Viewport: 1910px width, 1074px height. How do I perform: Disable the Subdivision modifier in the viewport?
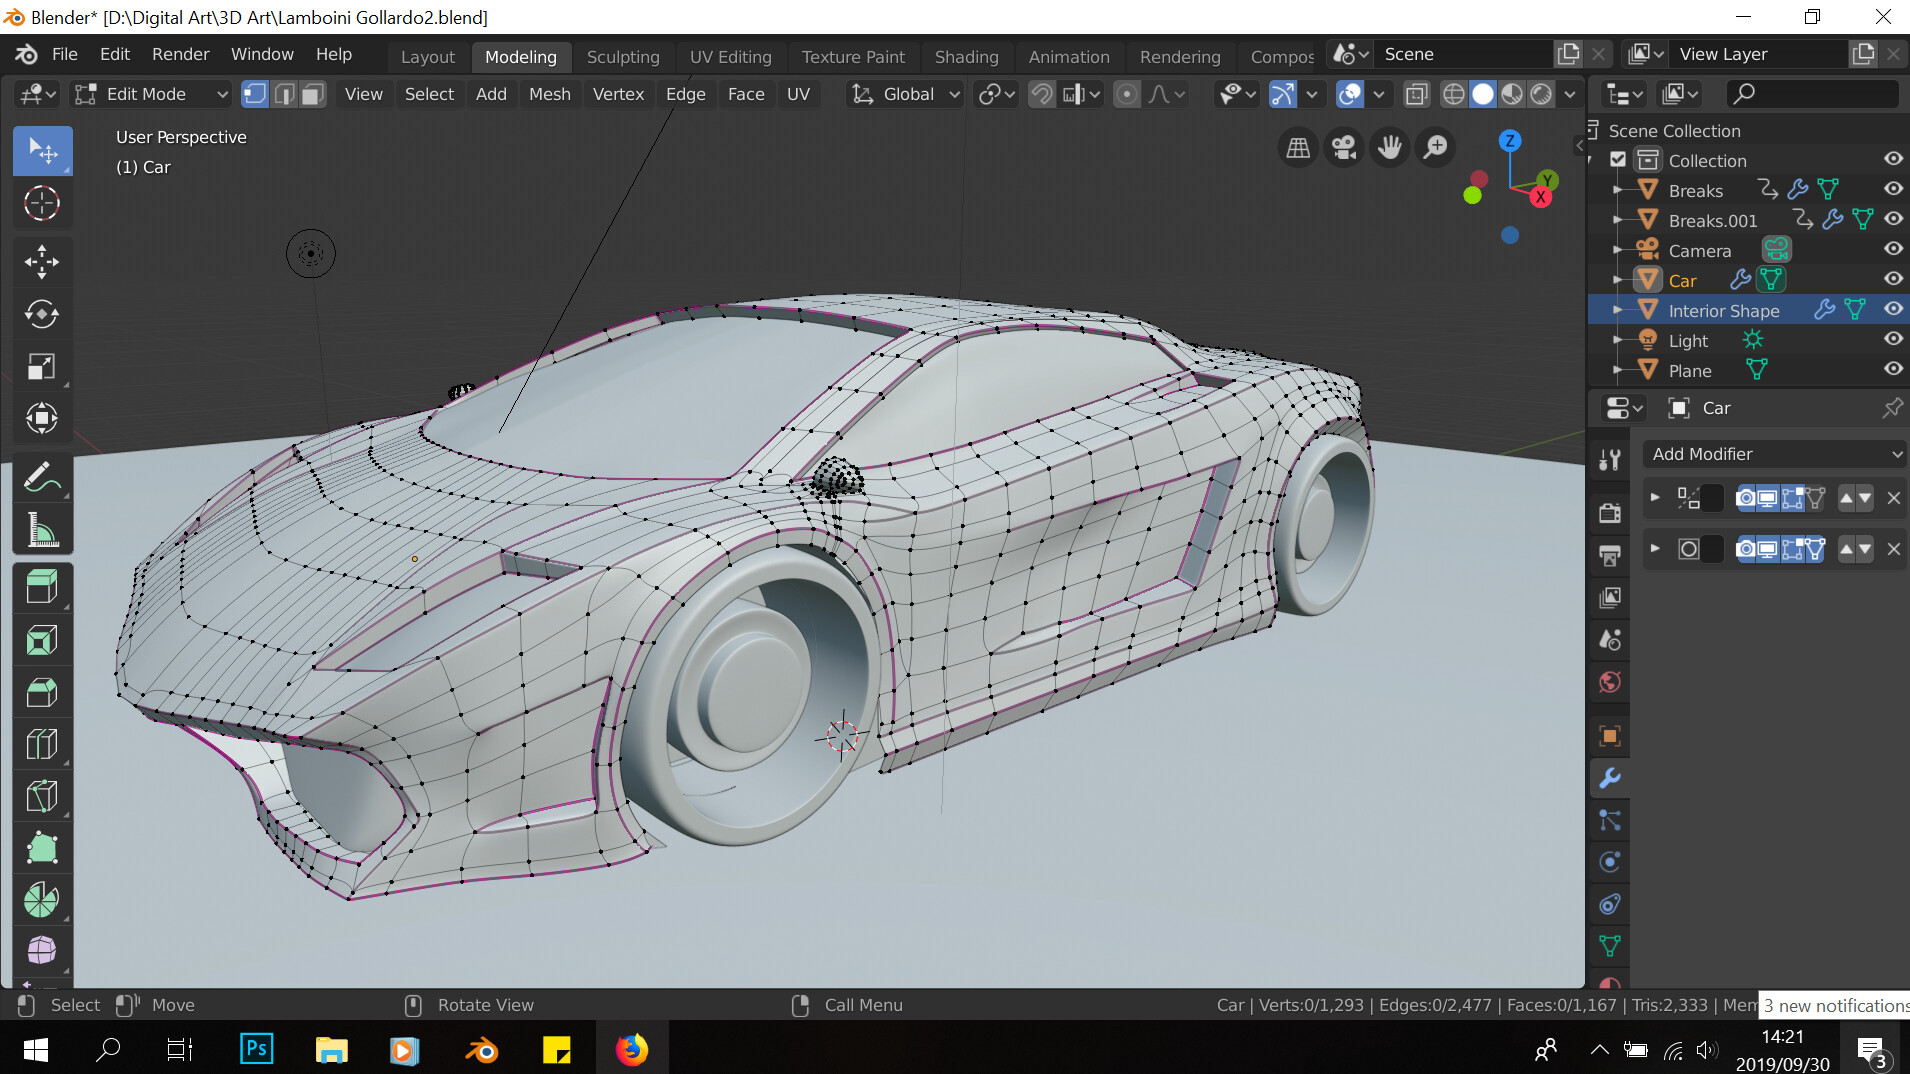1768,549
